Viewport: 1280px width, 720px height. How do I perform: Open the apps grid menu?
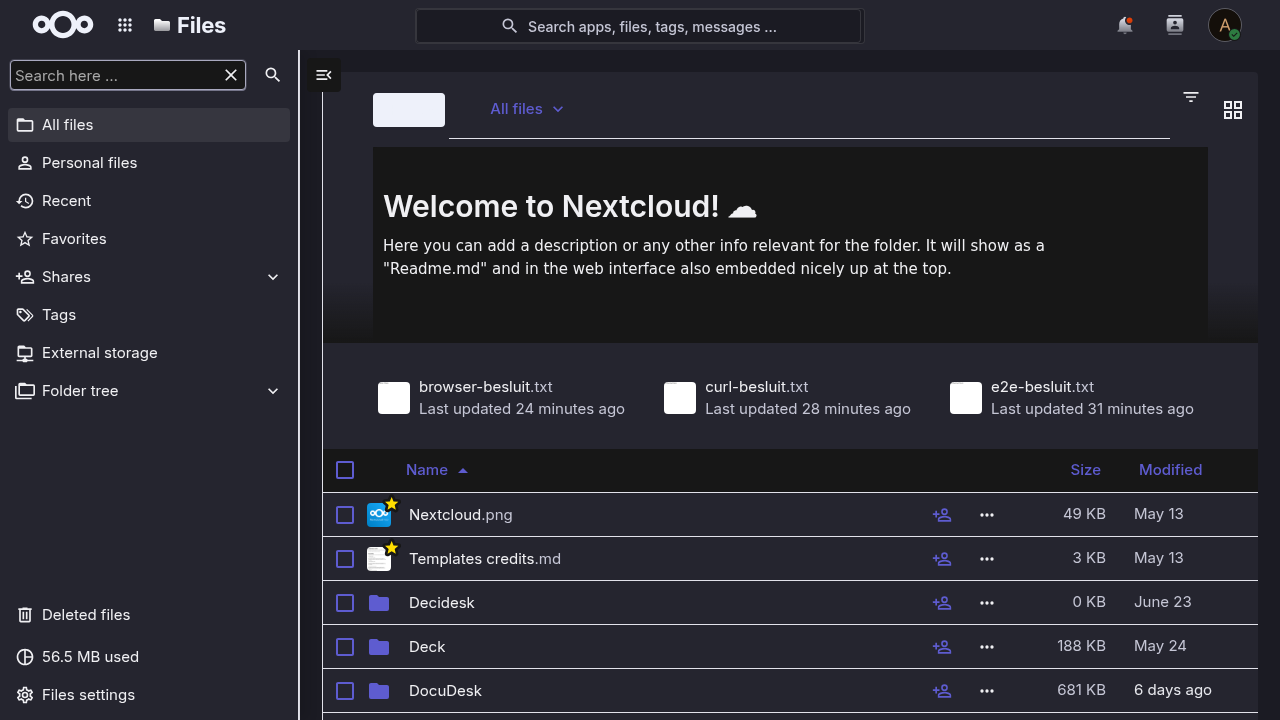[125, 25]
